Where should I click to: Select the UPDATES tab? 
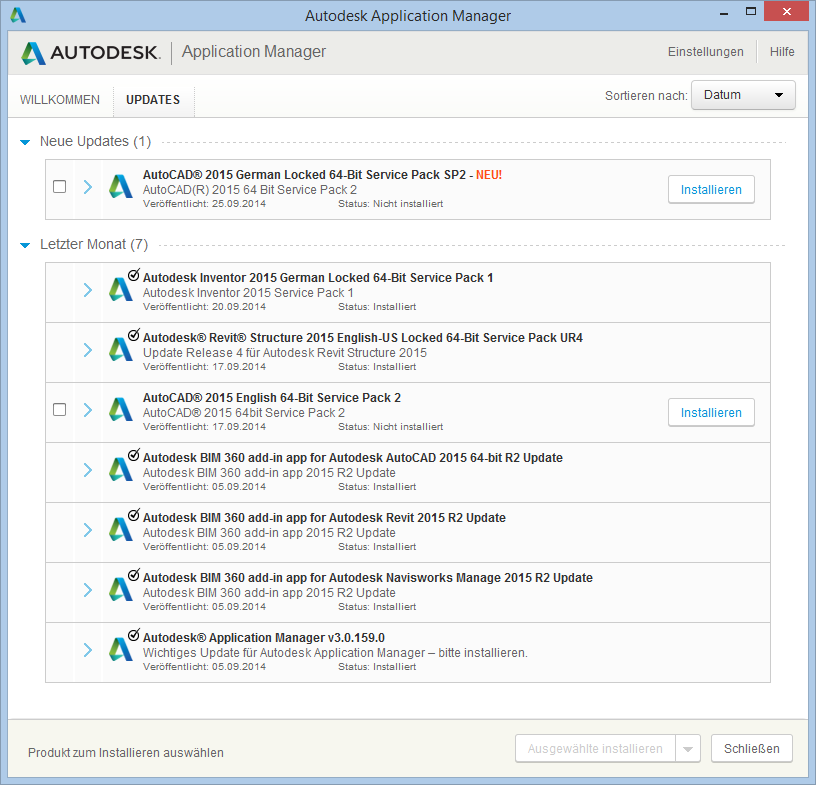[x=153, y=99]
